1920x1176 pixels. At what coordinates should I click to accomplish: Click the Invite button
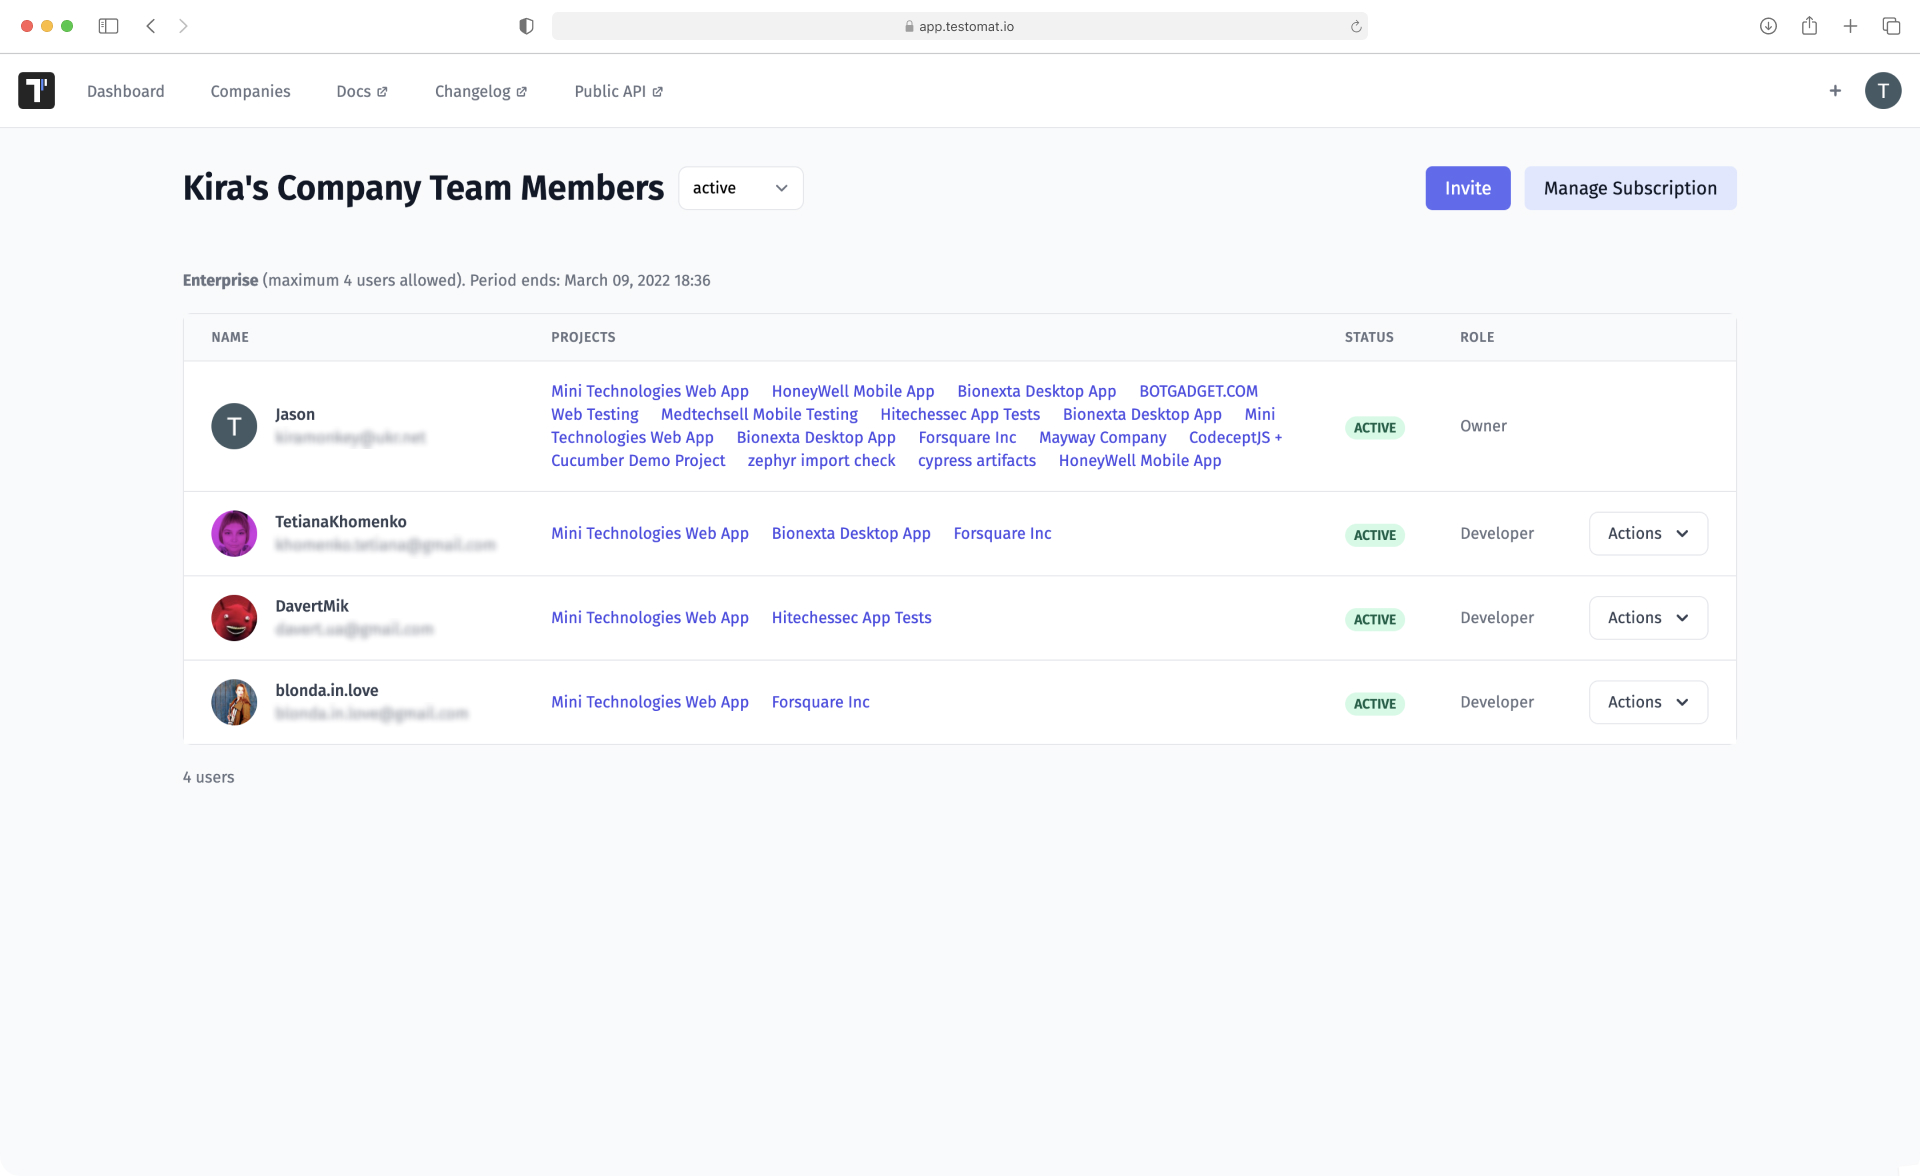tap(1467, 188)
